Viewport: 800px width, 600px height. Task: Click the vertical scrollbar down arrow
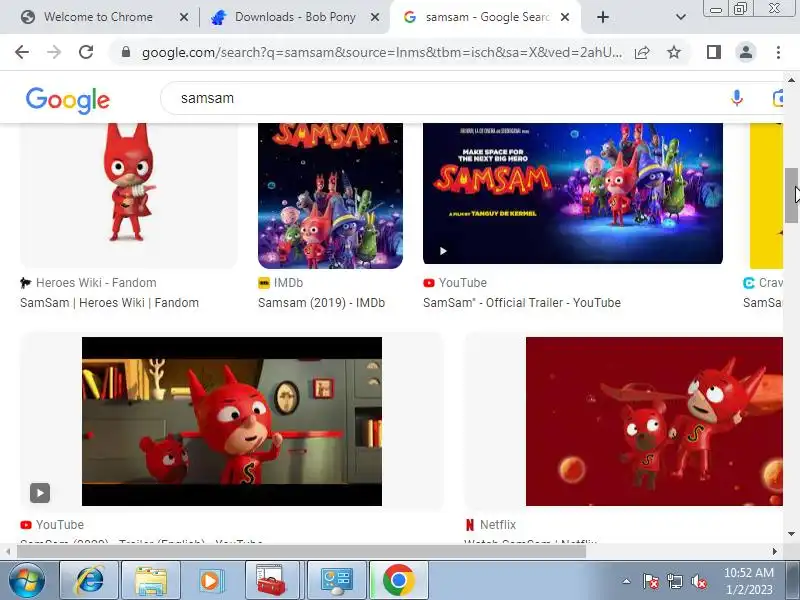791,534
